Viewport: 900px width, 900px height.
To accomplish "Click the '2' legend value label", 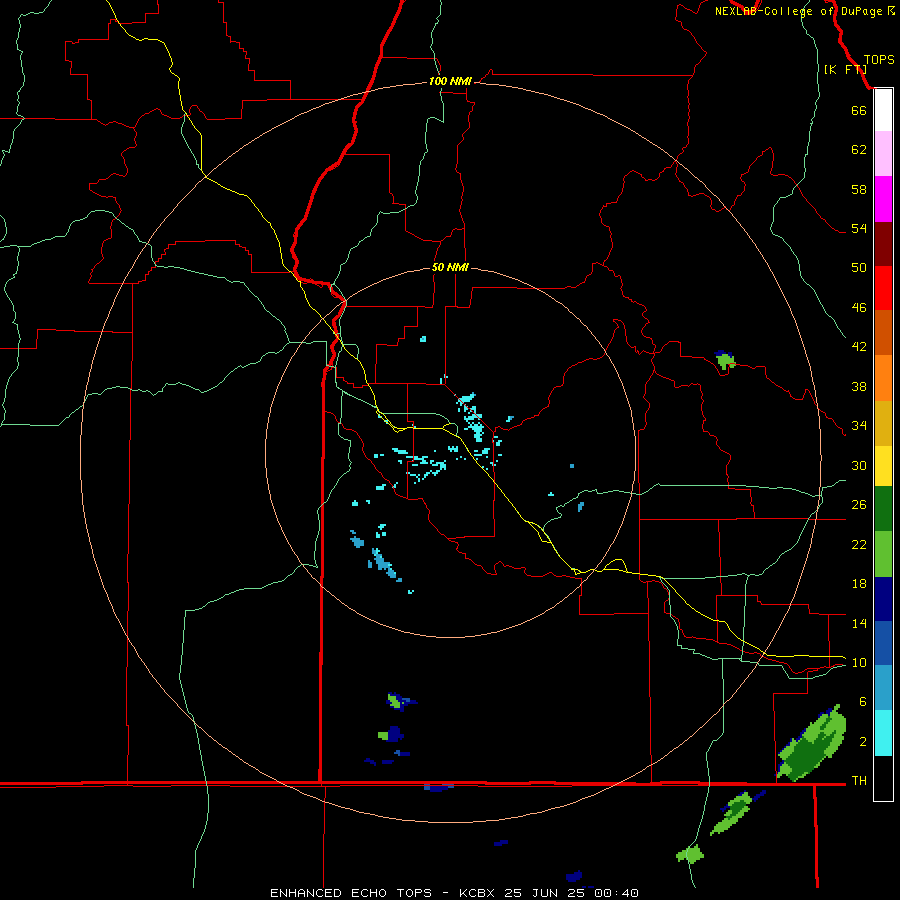I will pyautogui.click(x=863, y=741).
